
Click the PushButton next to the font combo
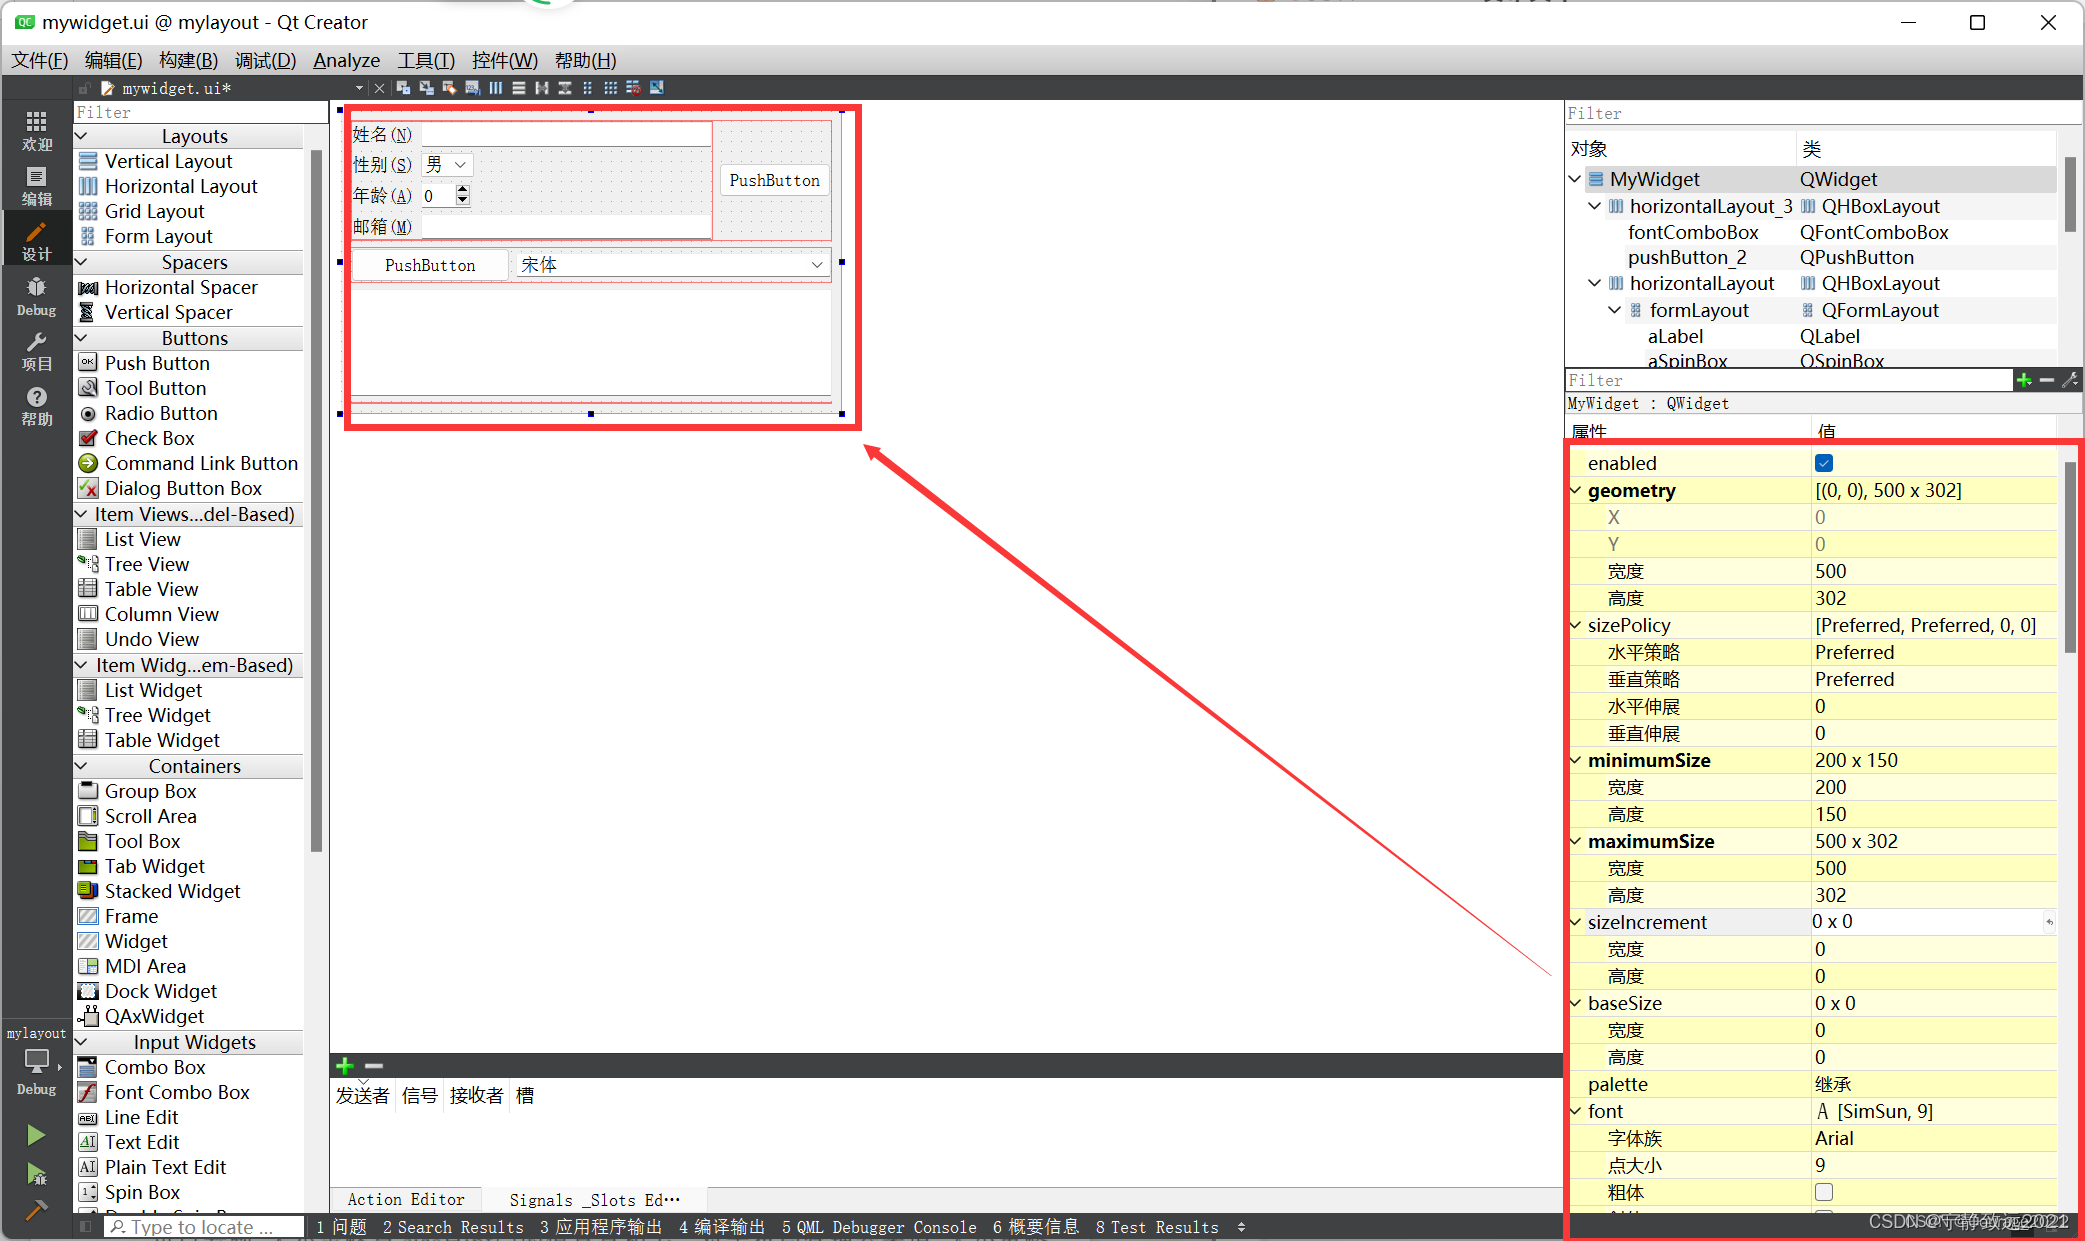430,265
